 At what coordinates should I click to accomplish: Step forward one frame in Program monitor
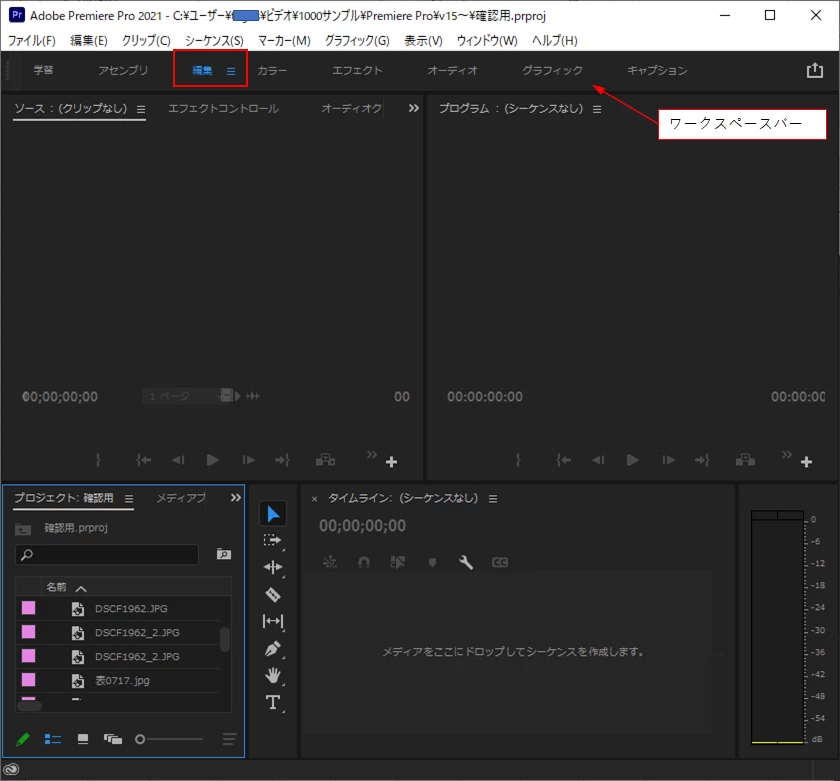pyautogui.click(x=668, y=460)
